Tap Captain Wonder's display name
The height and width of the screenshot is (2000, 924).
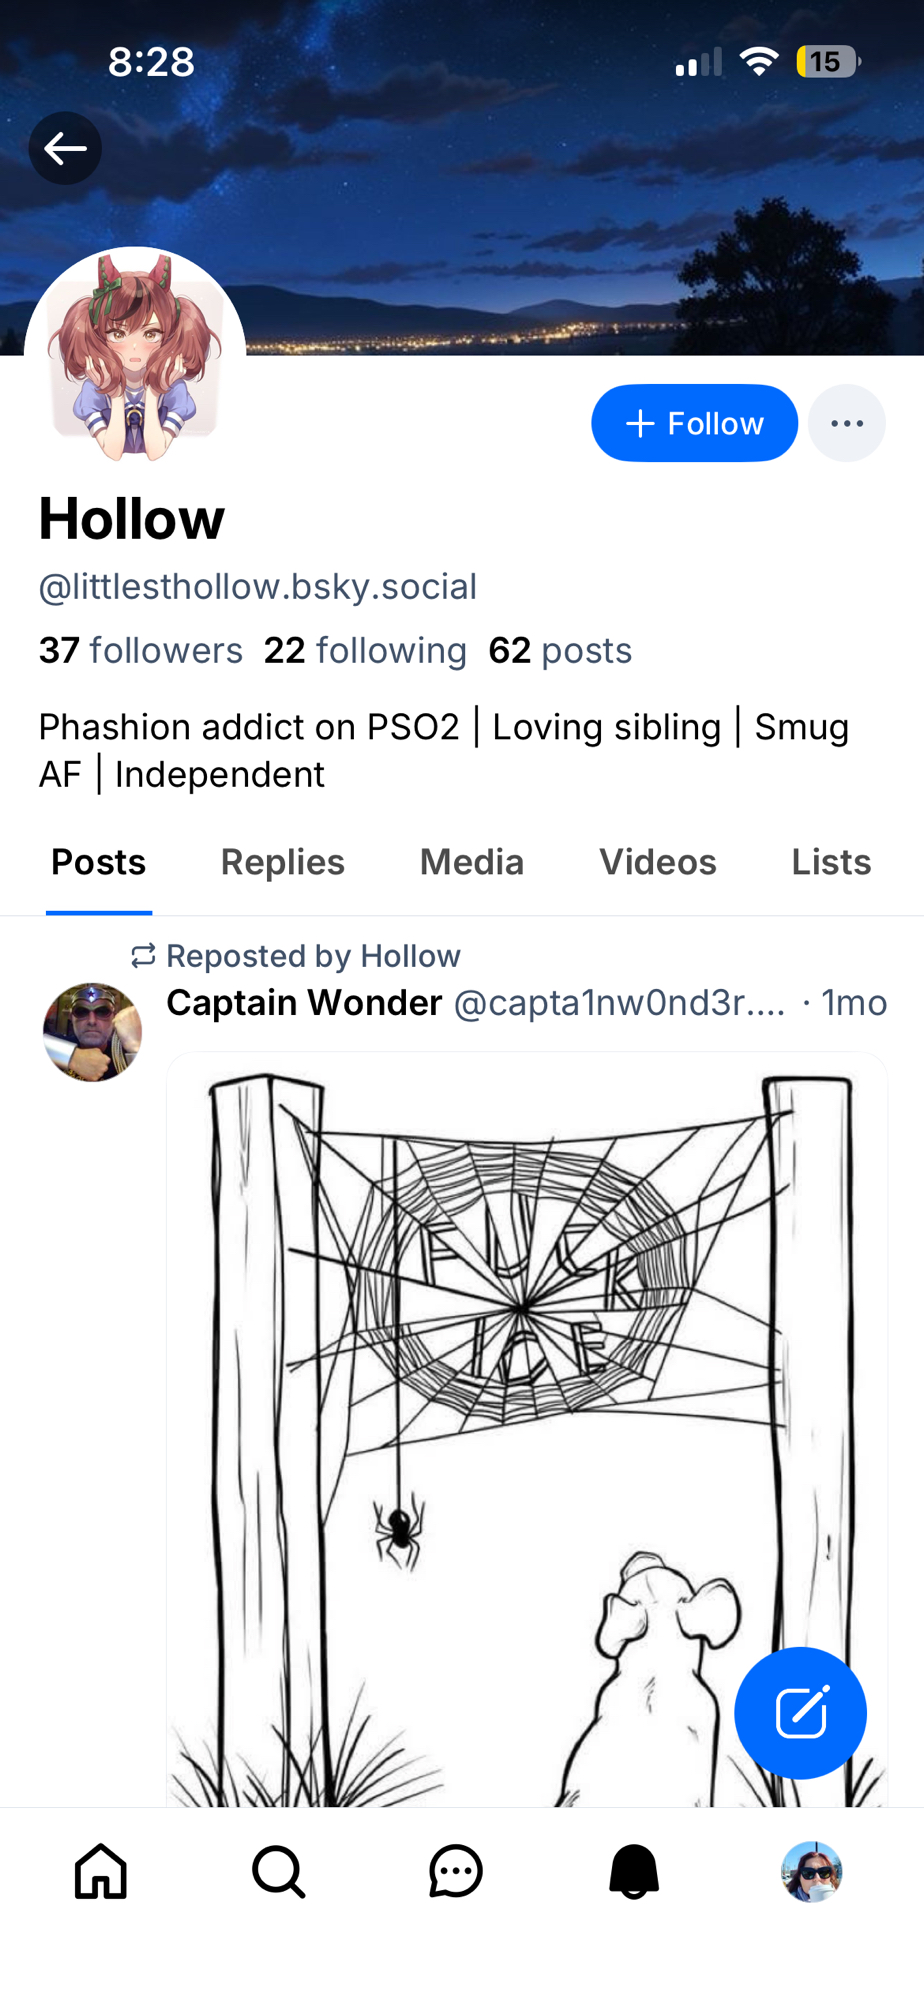coord(304,1003)
